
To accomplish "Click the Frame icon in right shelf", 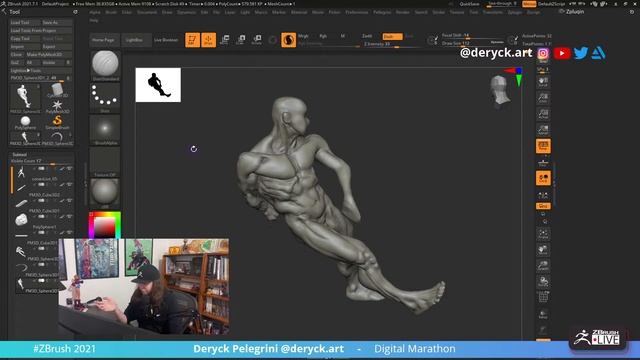I will (x=543, y=234).
